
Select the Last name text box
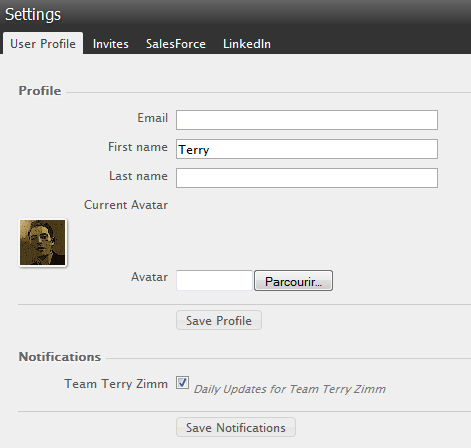(x=307, y=178)
